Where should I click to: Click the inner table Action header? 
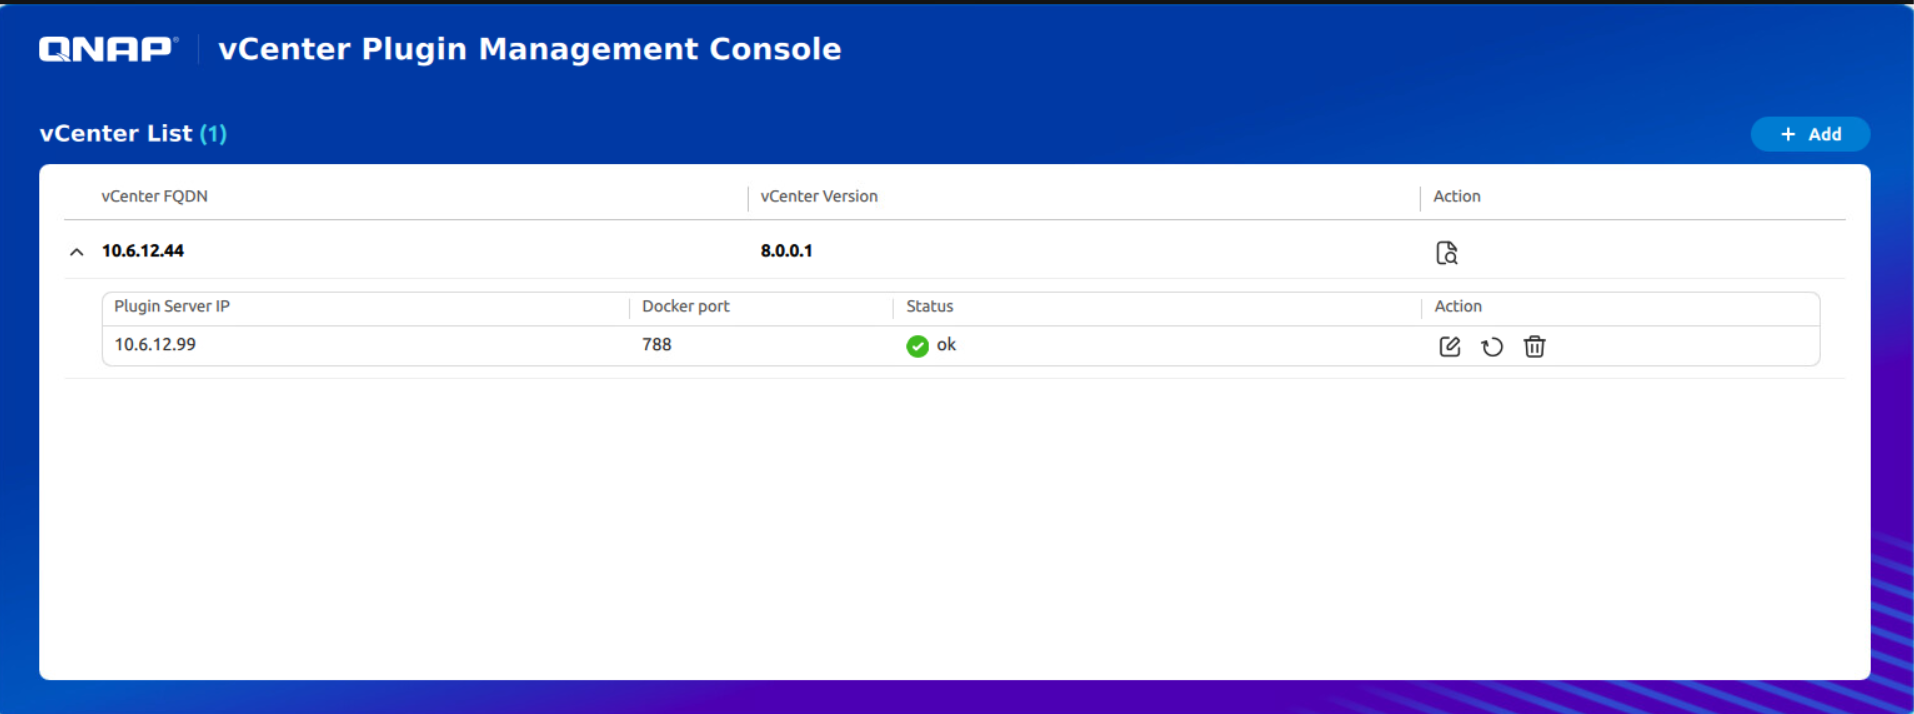click(x=1457, y=307)
